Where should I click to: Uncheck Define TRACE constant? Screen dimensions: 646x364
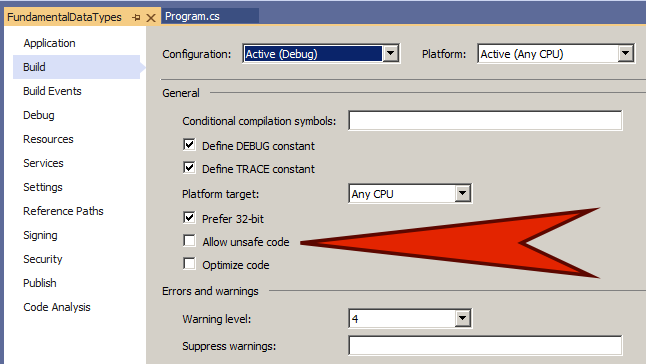(x=189, y=168)
